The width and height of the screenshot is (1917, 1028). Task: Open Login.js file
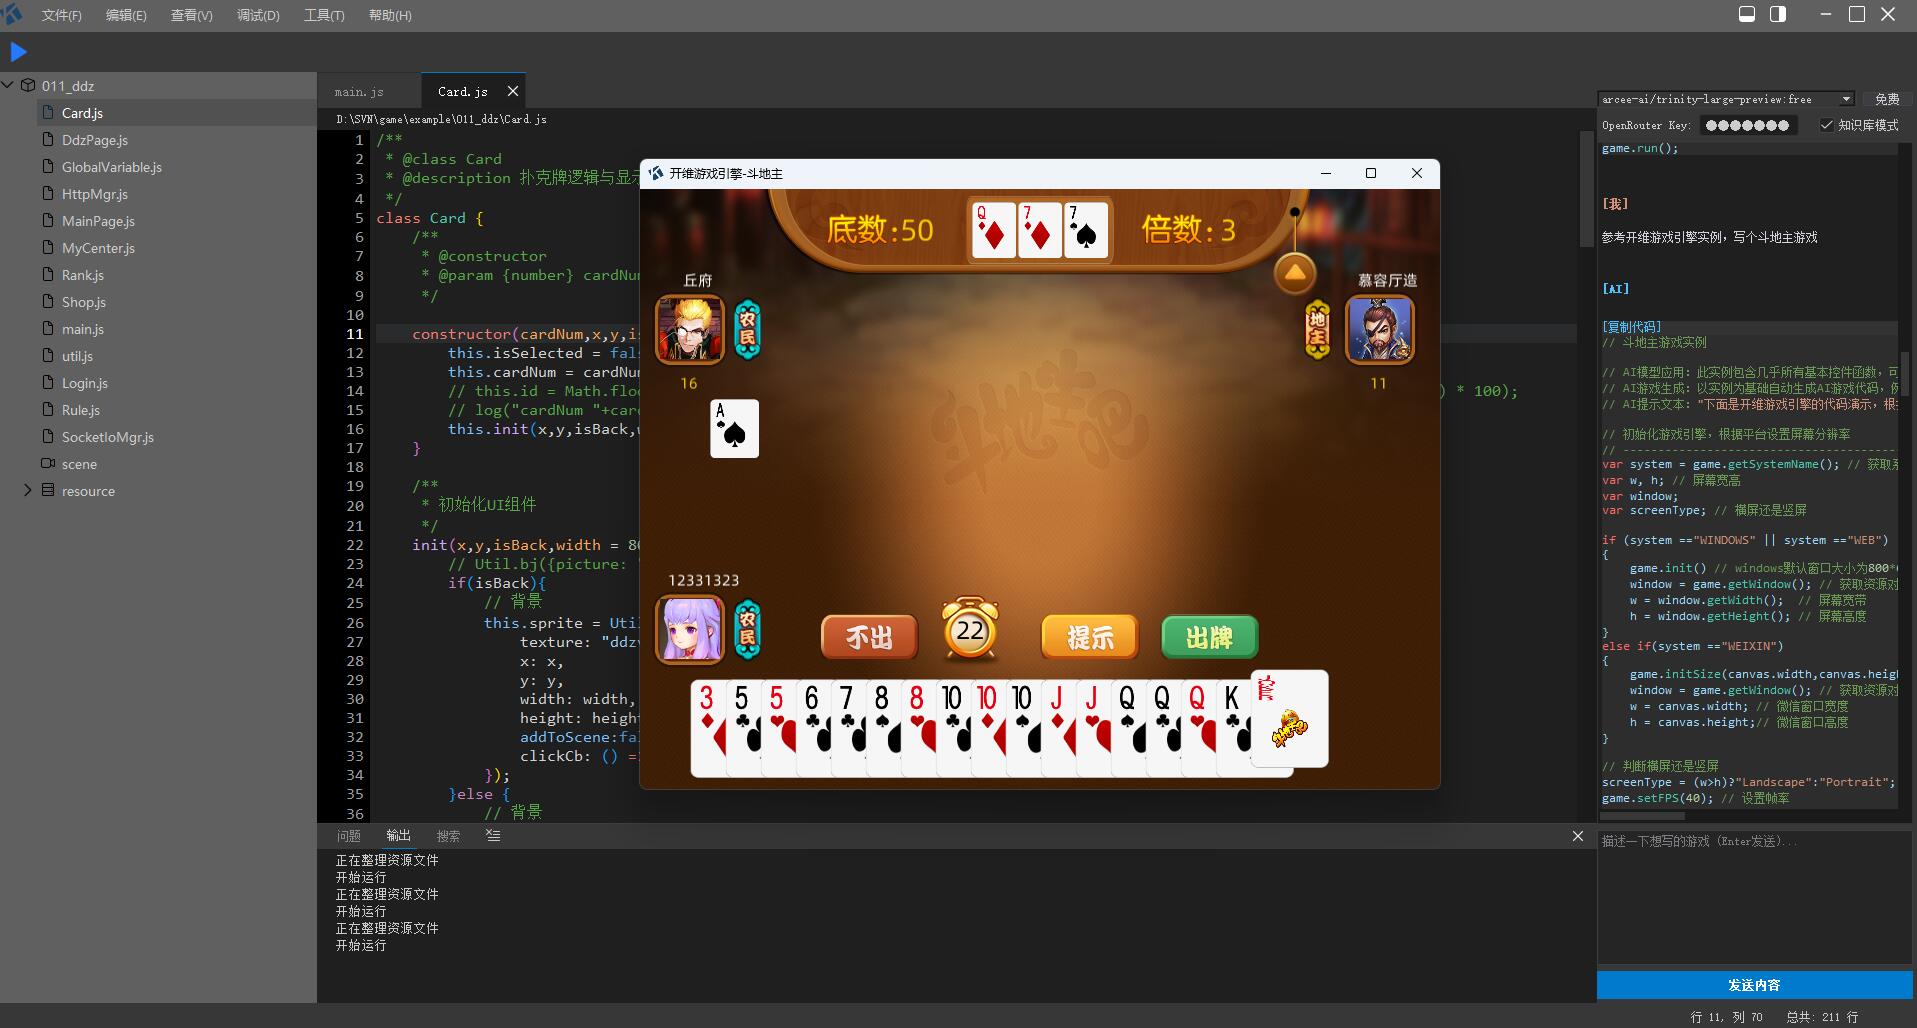(84, 383)
